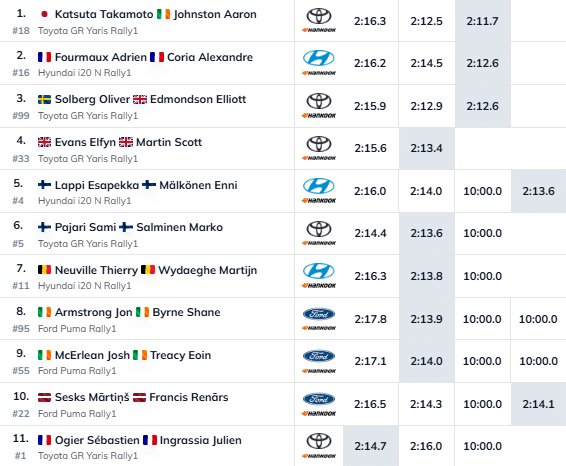Screen dimensions: 566x466
Task: Click the Hyundai logo in Fourmaux's row
Action: (x=319, y=58)
